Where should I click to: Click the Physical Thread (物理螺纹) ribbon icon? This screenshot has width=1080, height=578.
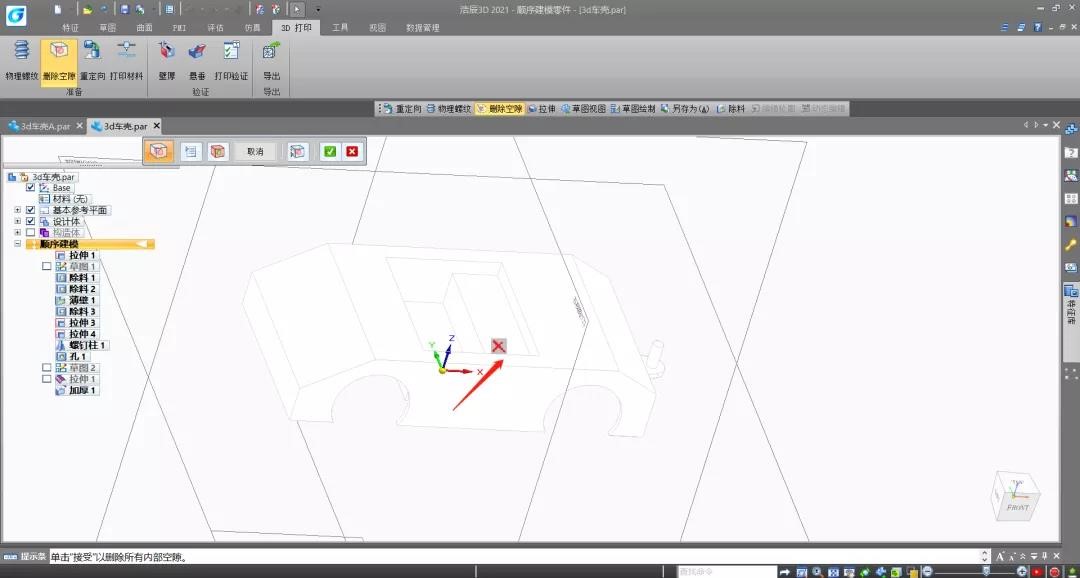pos(21,52)
